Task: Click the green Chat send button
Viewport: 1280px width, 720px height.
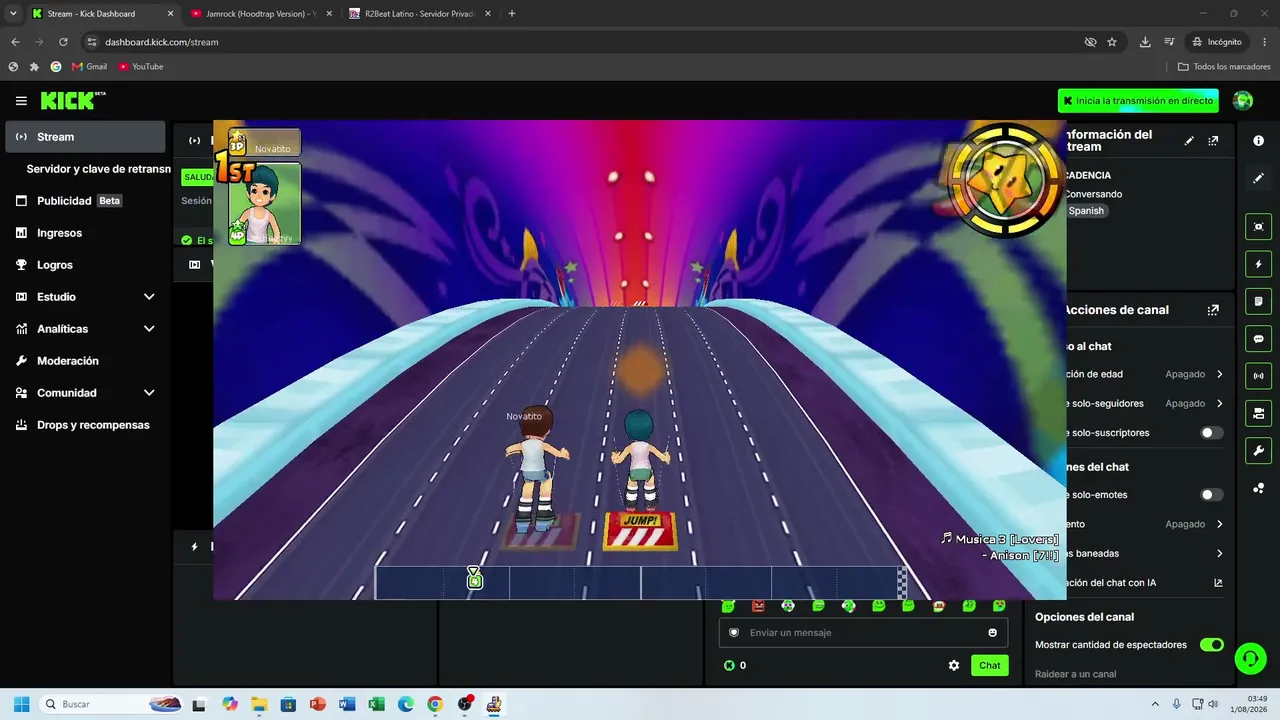Action: (989, 665)
